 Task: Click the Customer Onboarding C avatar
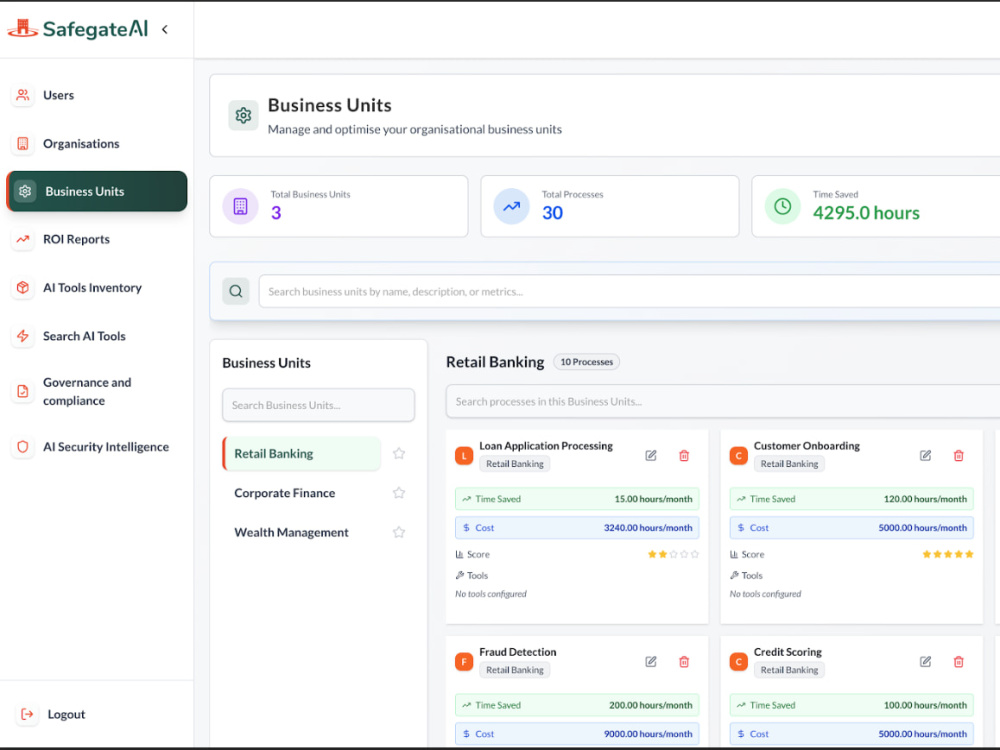pyautogui.click(x=739, y=455)
